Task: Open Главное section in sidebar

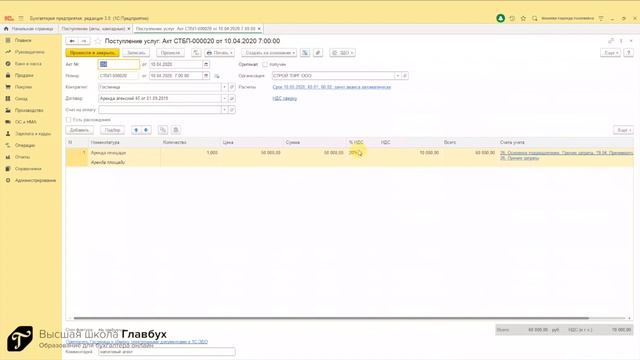Action: [23, 40]
